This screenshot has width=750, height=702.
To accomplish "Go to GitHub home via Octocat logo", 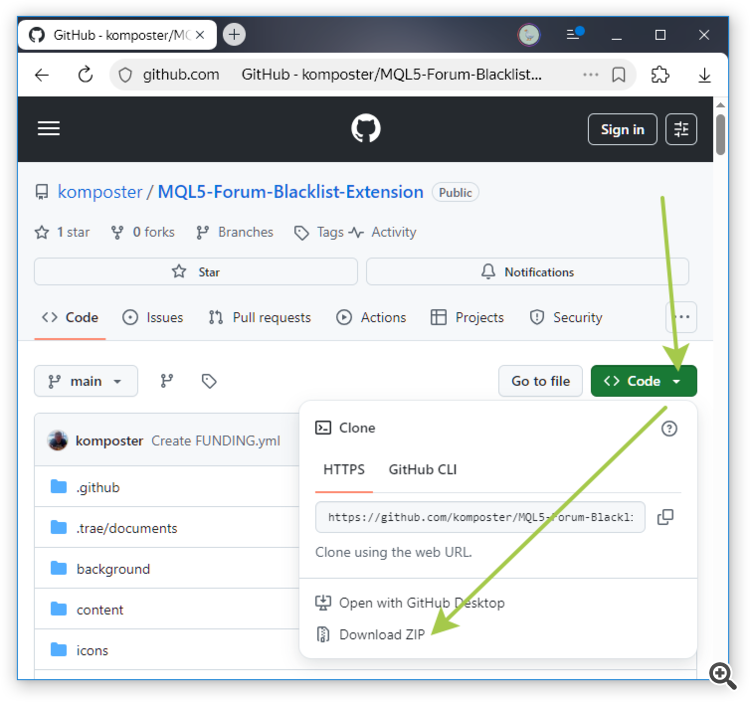I will pos(365,128).
